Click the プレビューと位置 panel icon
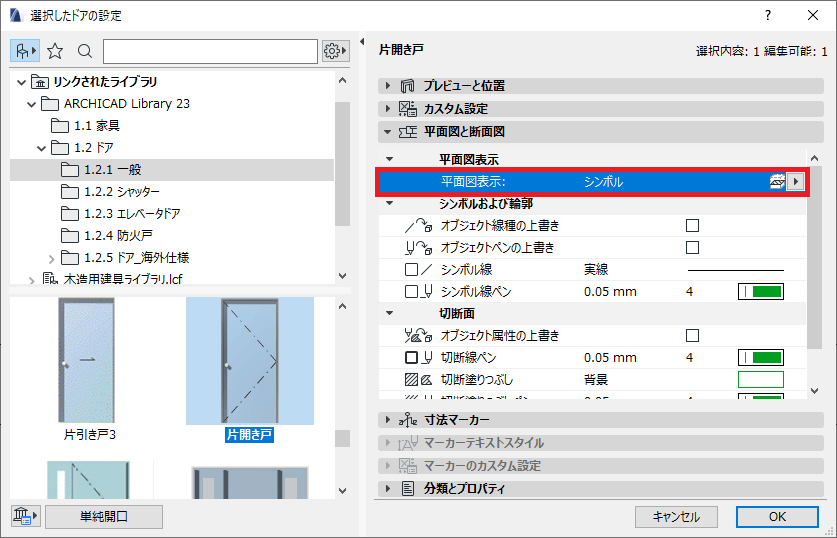The image size is (837, 538). click(408, 85)
